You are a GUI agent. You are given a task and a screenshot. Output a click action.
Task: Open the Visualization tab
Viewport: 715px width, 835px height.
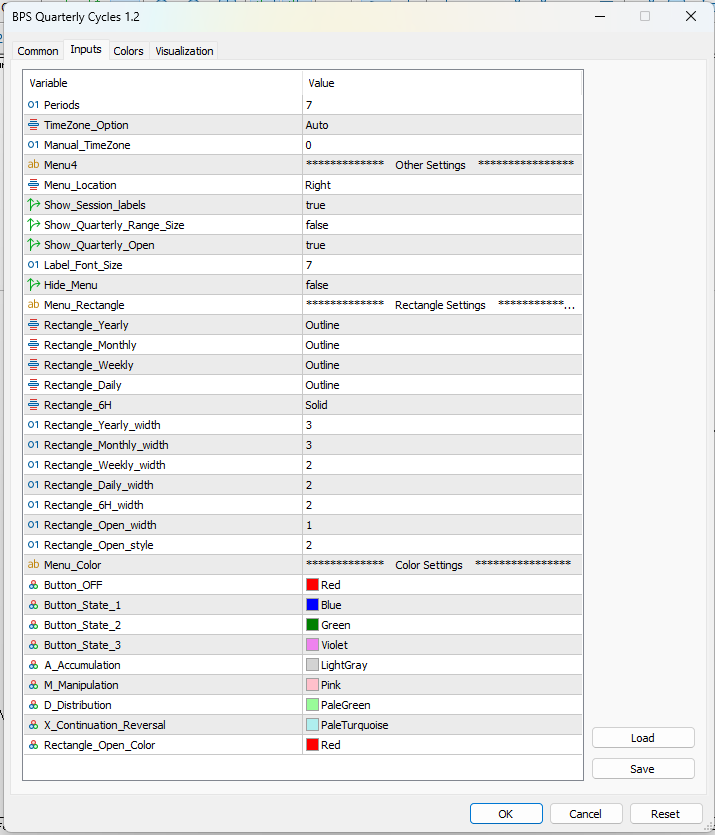coord(184,51)
